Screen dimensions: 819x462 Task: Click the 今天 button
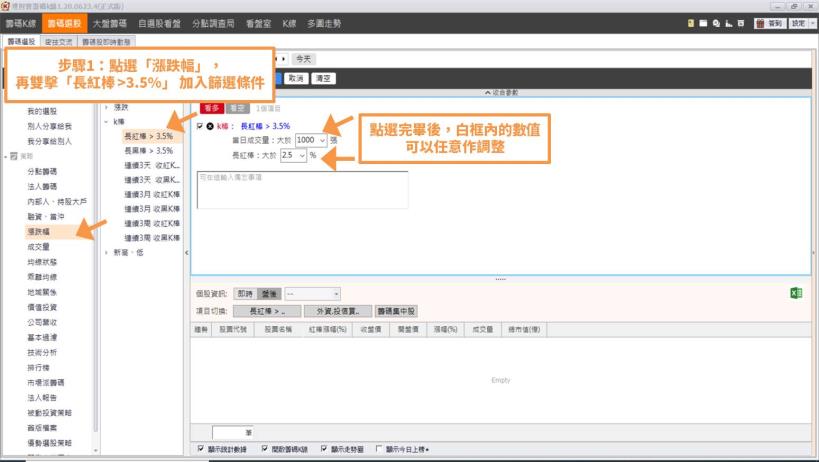pyautogui.click(x=303, y=59)
